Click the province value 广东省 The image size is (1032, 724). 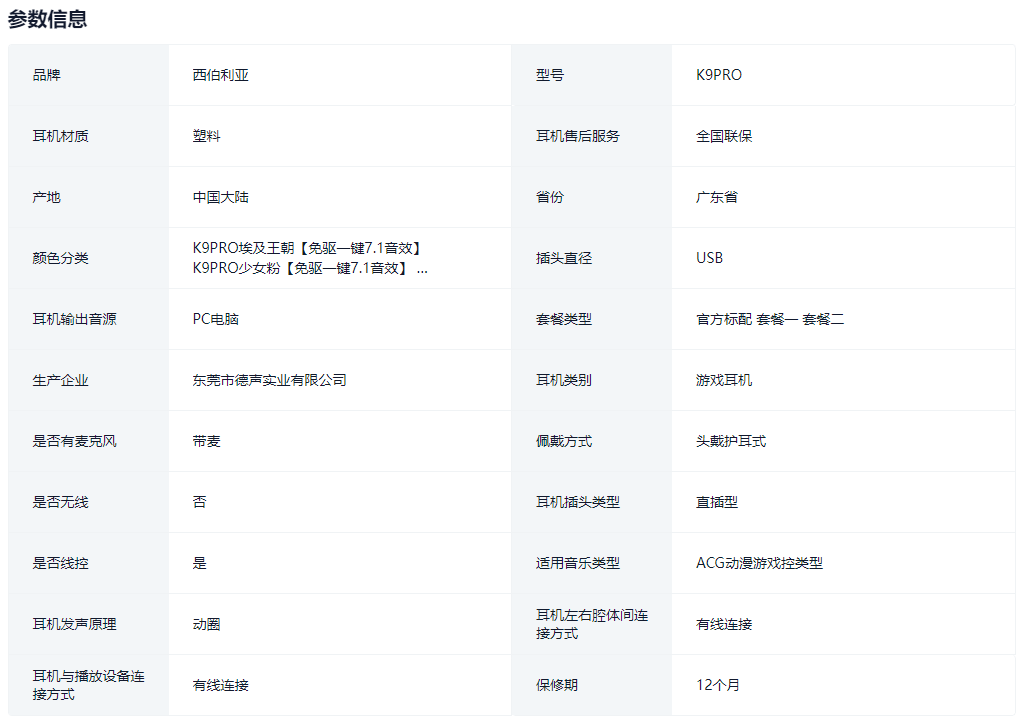click(x=717, y=197)
